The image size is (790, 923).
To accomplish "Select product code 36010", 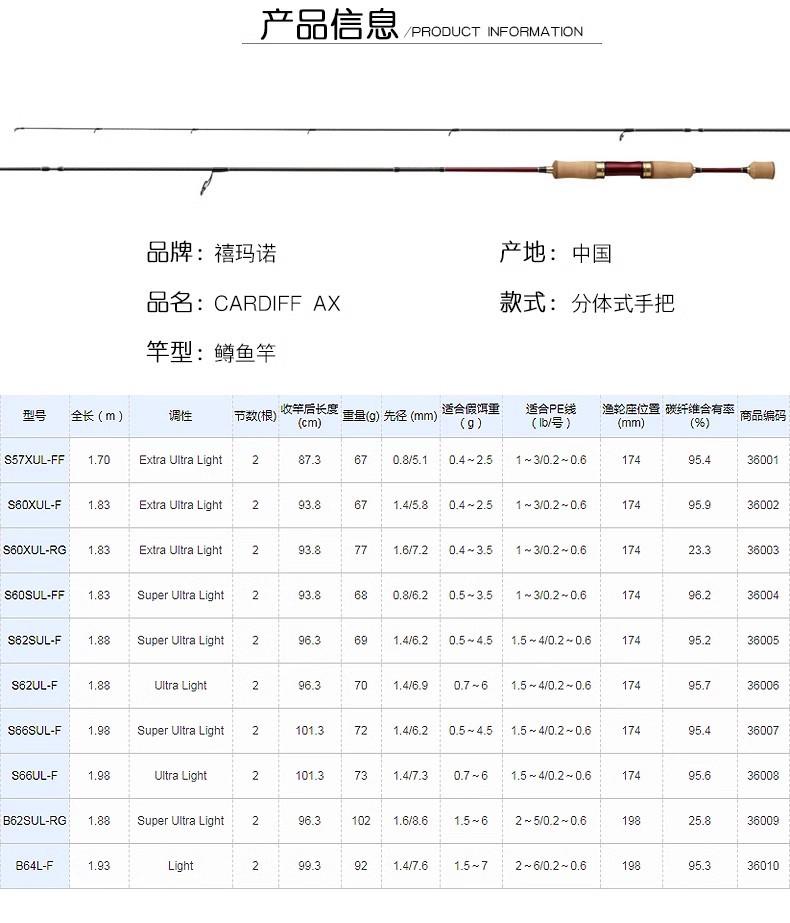I will pyautogui.click(x=763, y=866).
